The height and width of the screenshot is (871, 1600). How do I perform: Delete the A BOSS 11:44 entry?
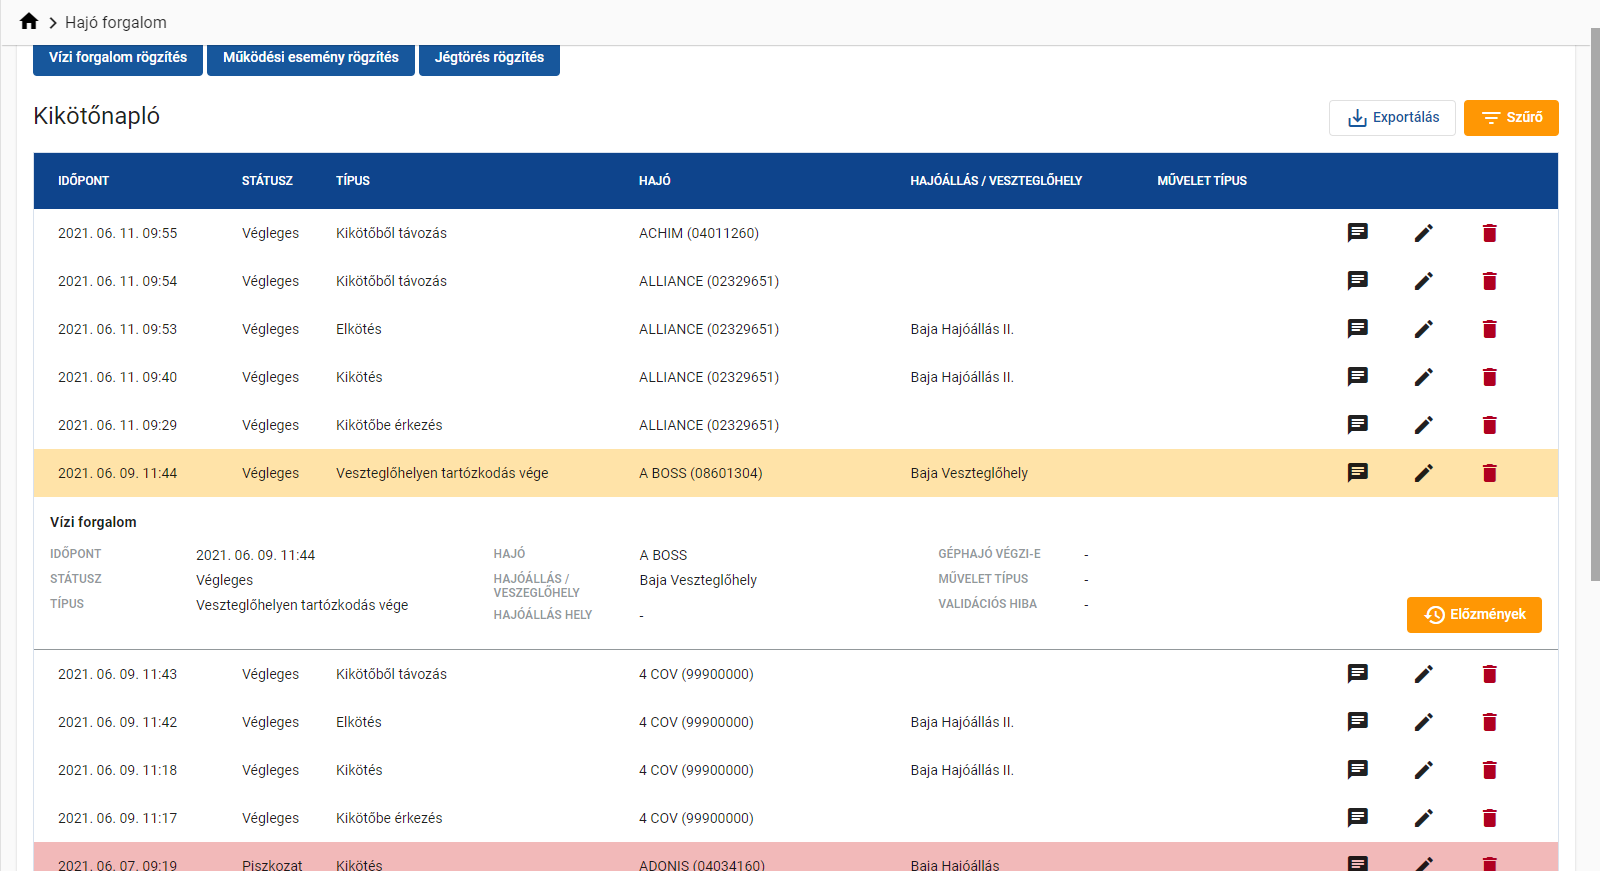point(1489,473)
